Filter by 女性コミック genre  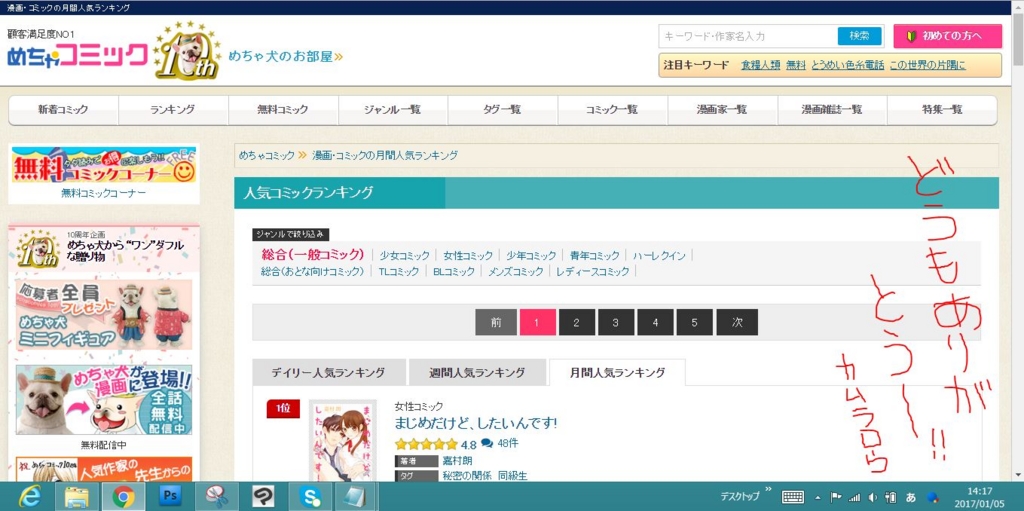coord(468,256)
